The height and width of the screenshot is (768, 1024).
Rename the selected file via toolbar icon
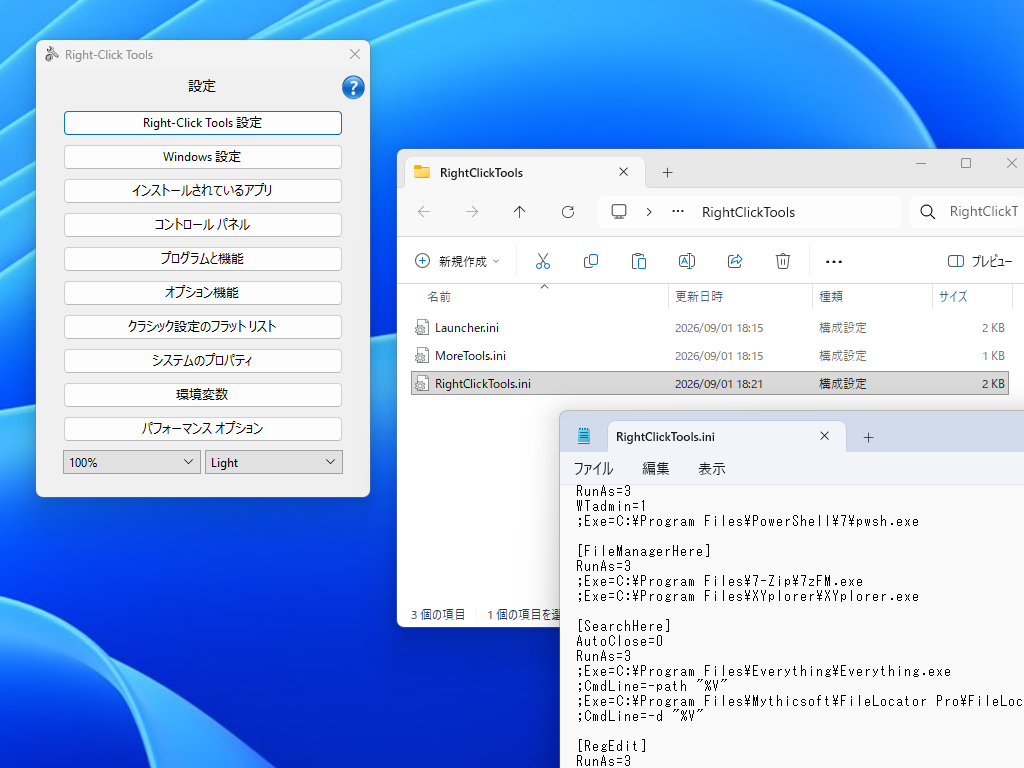point(687,261)
